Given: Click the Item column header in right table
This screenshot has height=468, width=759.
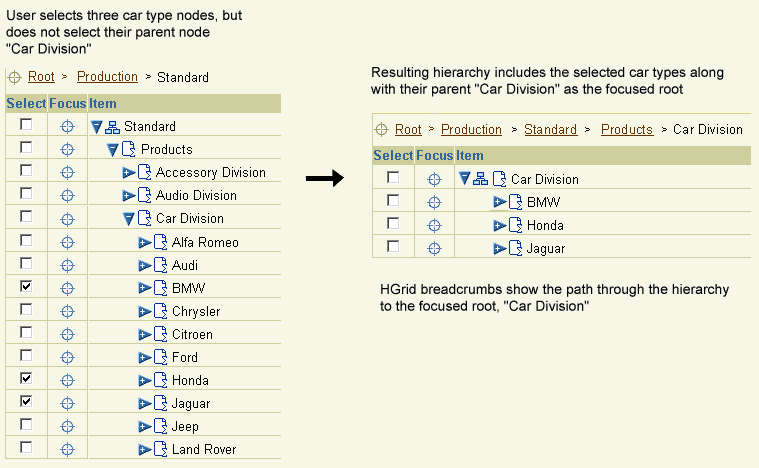Looking at the screenshot, I should coord(470,155).
